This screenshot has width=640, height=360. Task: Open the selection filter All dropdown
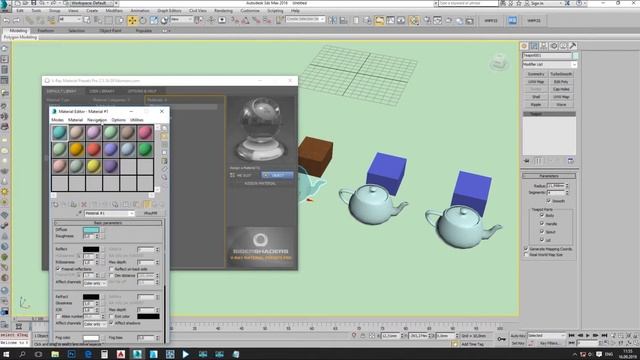tap(70, 20)
